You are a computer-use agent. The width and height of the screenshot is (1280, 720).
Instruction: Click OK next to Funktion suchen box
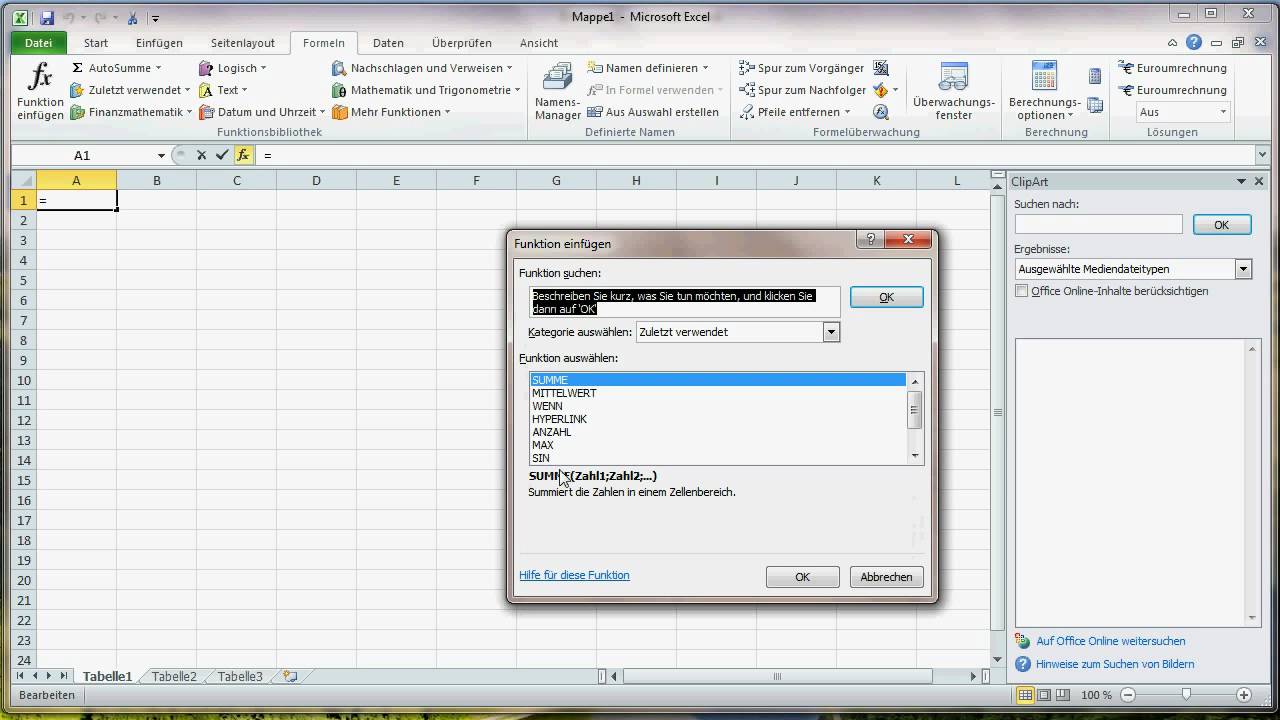pos(886,297)
